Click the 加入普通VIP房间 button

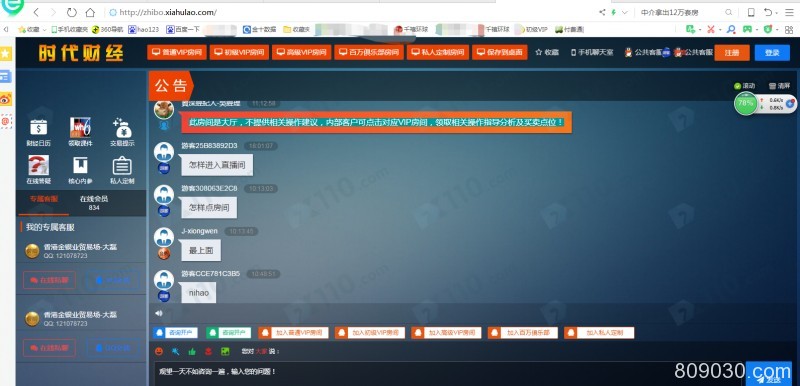click(293, 333)
